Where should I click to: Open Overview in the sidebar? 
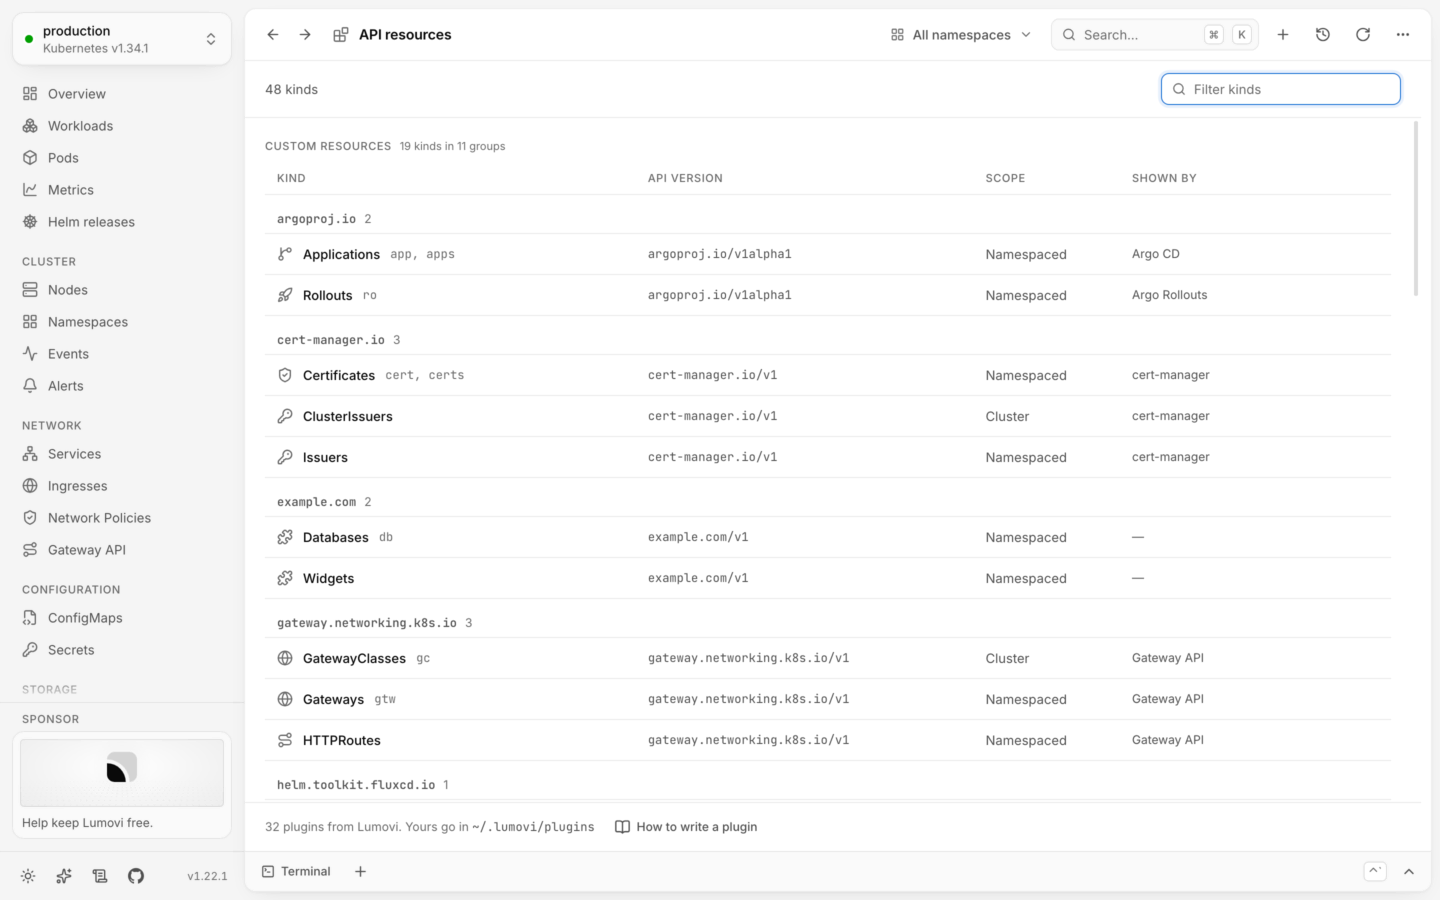click(x=122, y=94)
